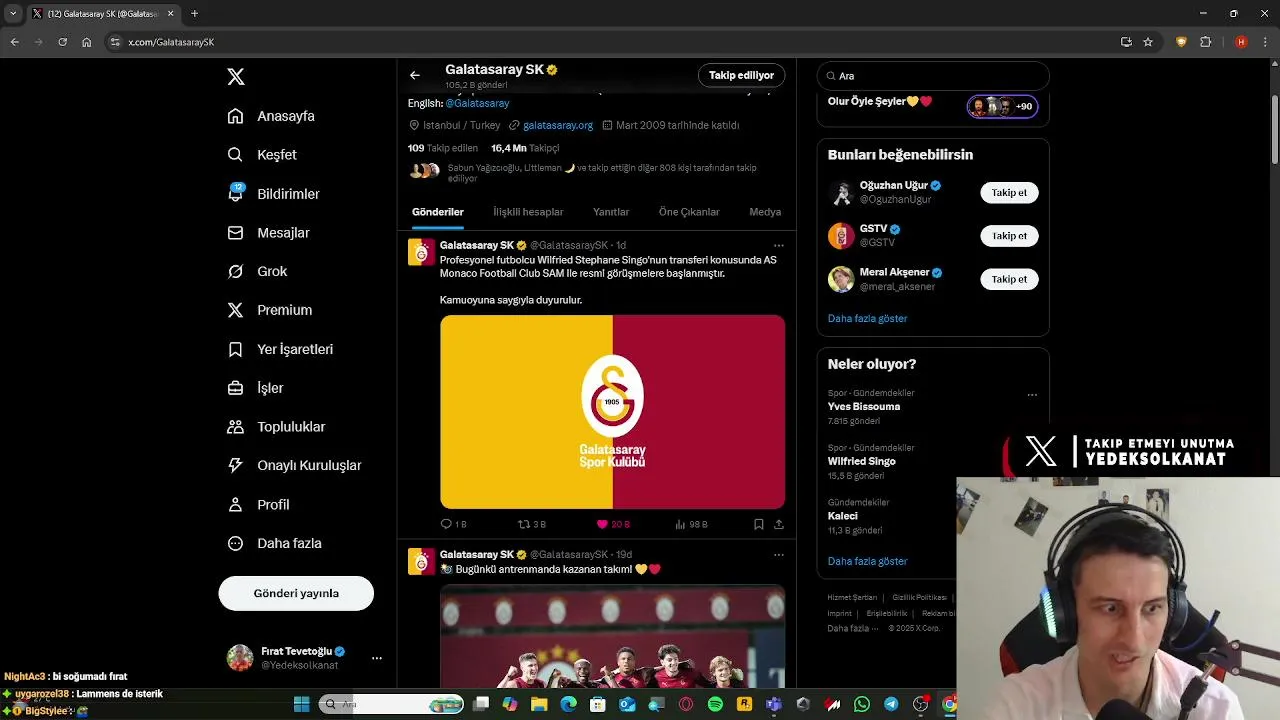1280x720 pixels.
Task: Open Mesajlar messages in sidebar
Action: (268, 233)
